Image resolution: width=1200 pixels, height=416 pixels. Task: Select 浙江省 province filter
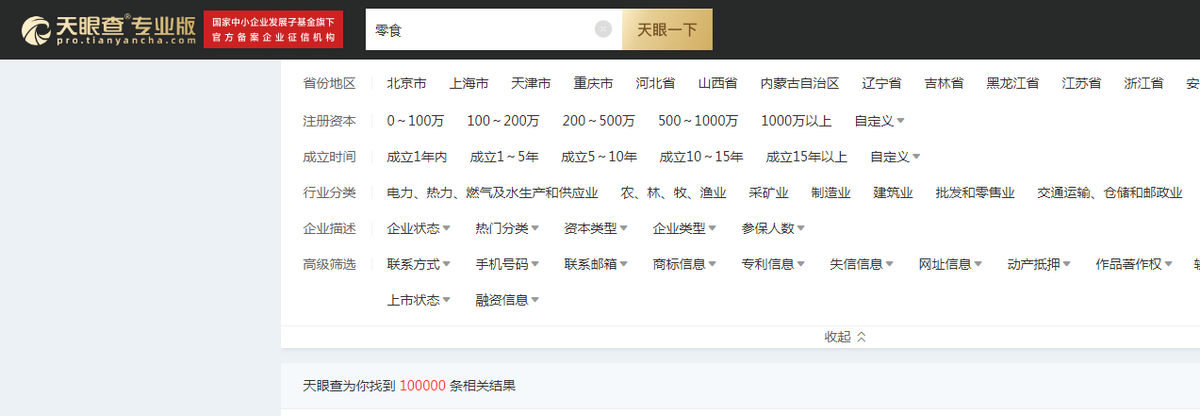(x=1143, y=84)
